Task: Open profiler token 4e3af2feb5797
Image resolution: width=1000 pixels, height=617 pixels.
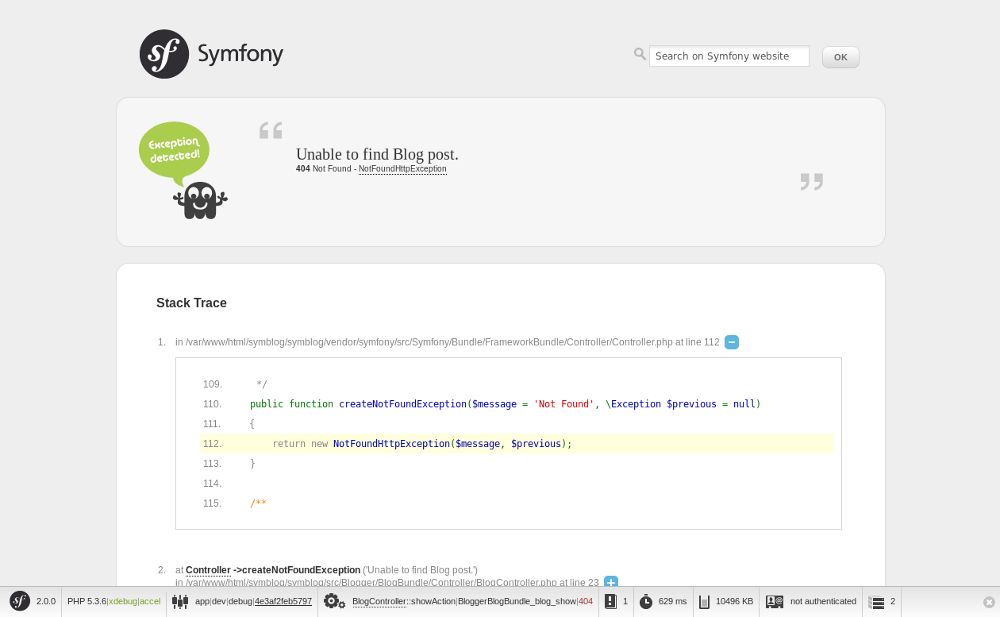Action: pyautogui.click(x=283, y=601)
